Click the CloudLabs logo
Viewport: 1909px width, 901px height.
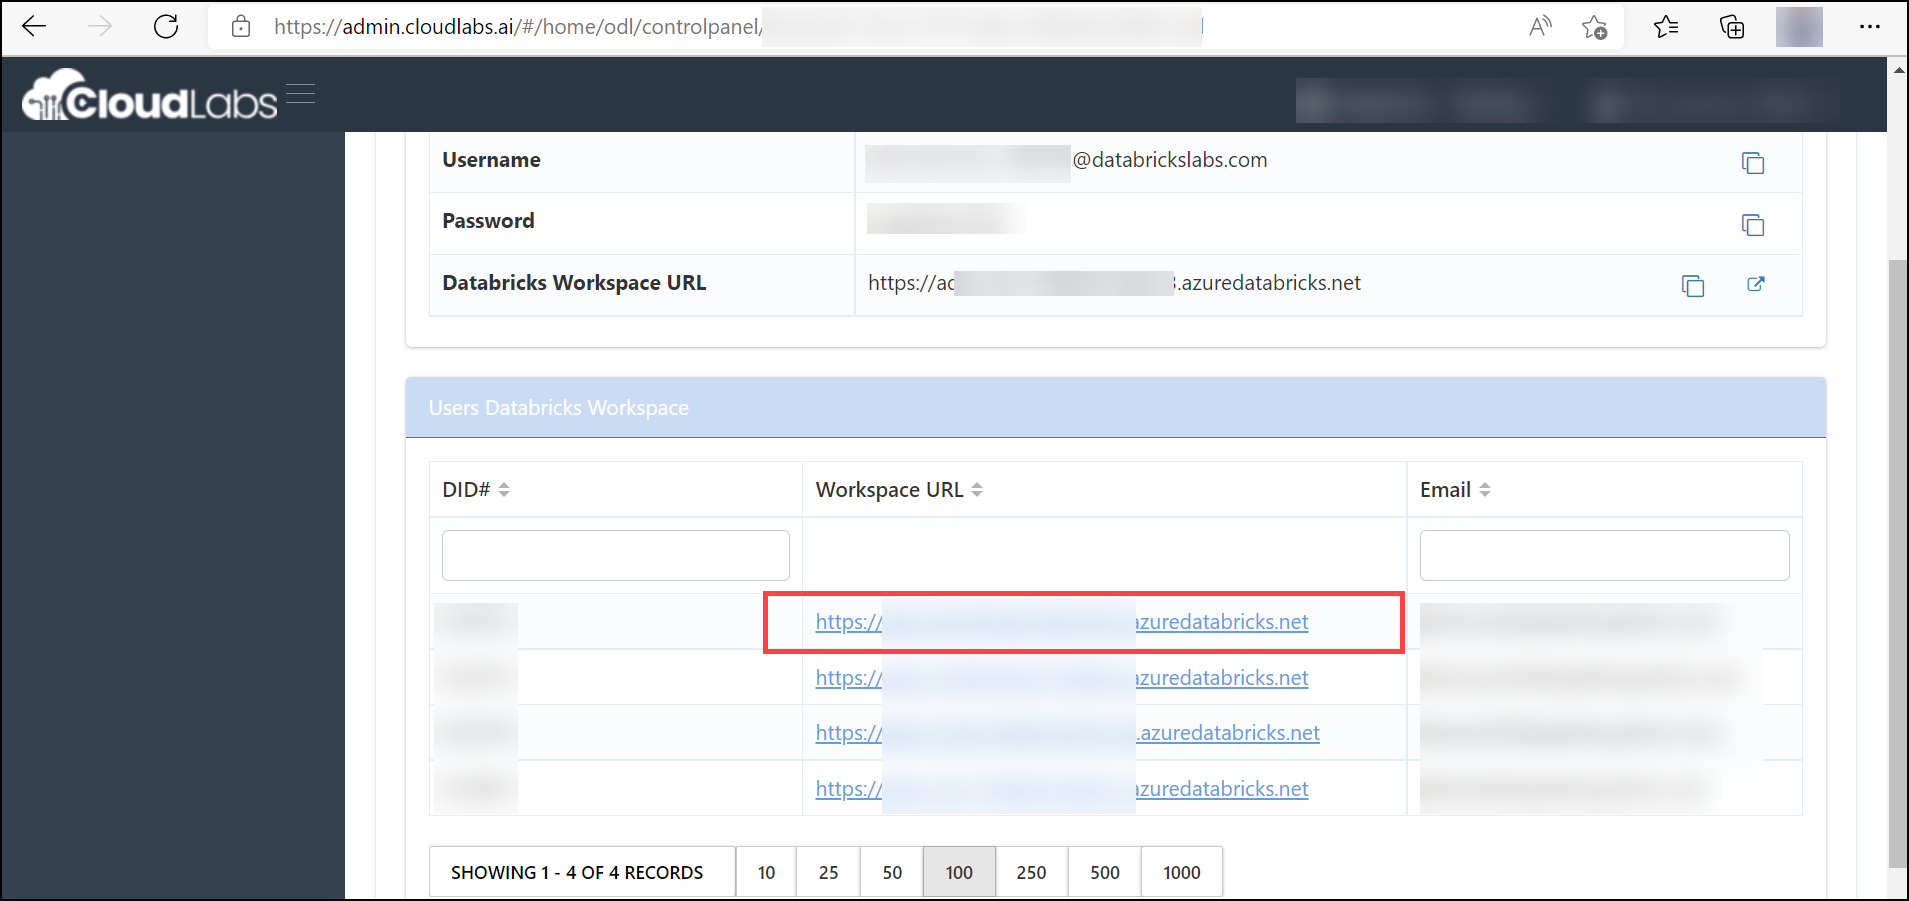(149, 96)
